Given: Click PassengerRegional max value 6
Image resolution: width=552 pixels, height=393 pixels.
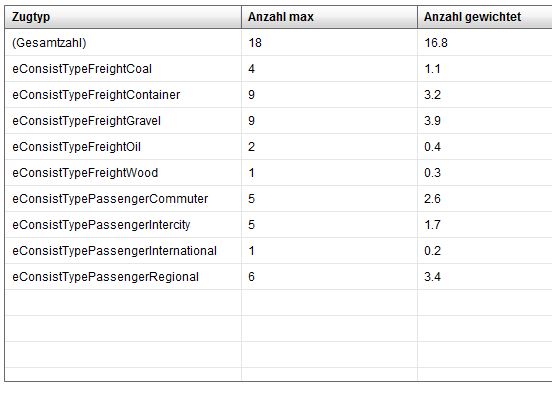Looking at the screenshot, I should click(251, 277).
